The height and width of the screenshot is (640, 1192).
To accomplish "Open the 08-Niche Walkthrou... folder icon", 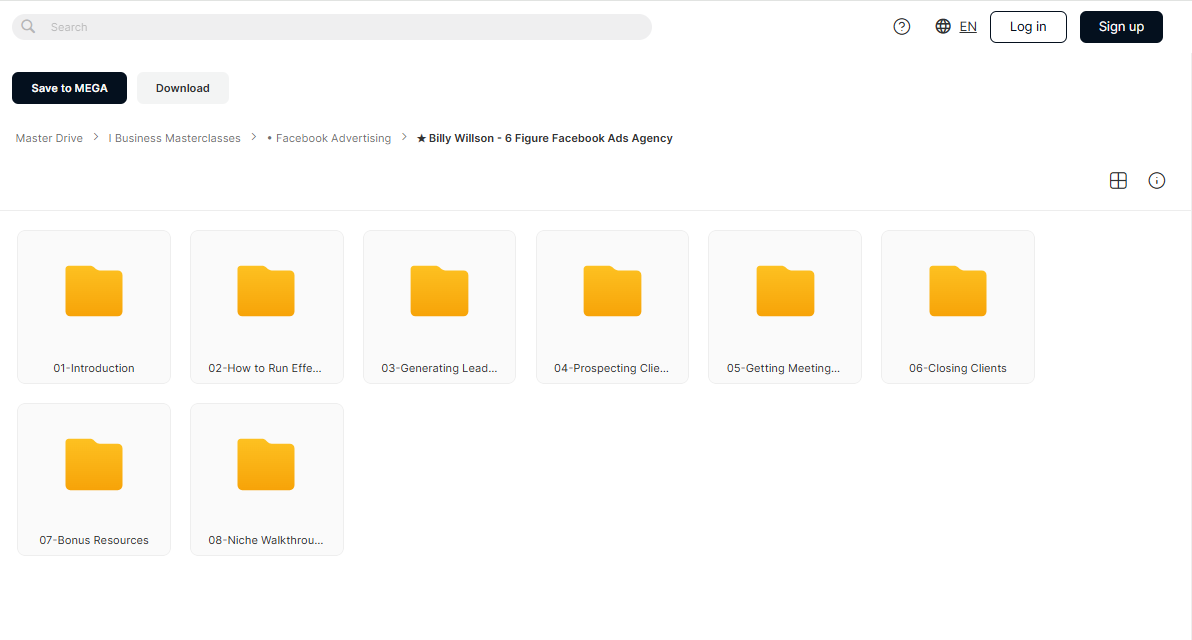I will [x=266, y=464].
